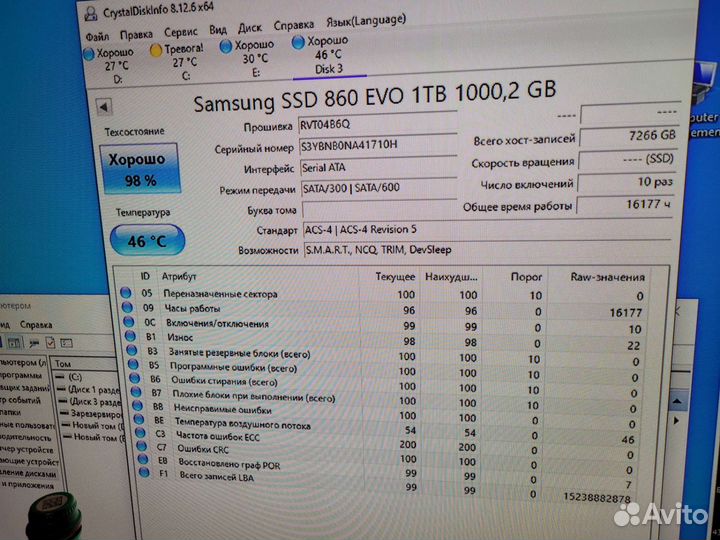Select the Часы работы attribute row
Screen dimensions: 720x540
(385, 310)
